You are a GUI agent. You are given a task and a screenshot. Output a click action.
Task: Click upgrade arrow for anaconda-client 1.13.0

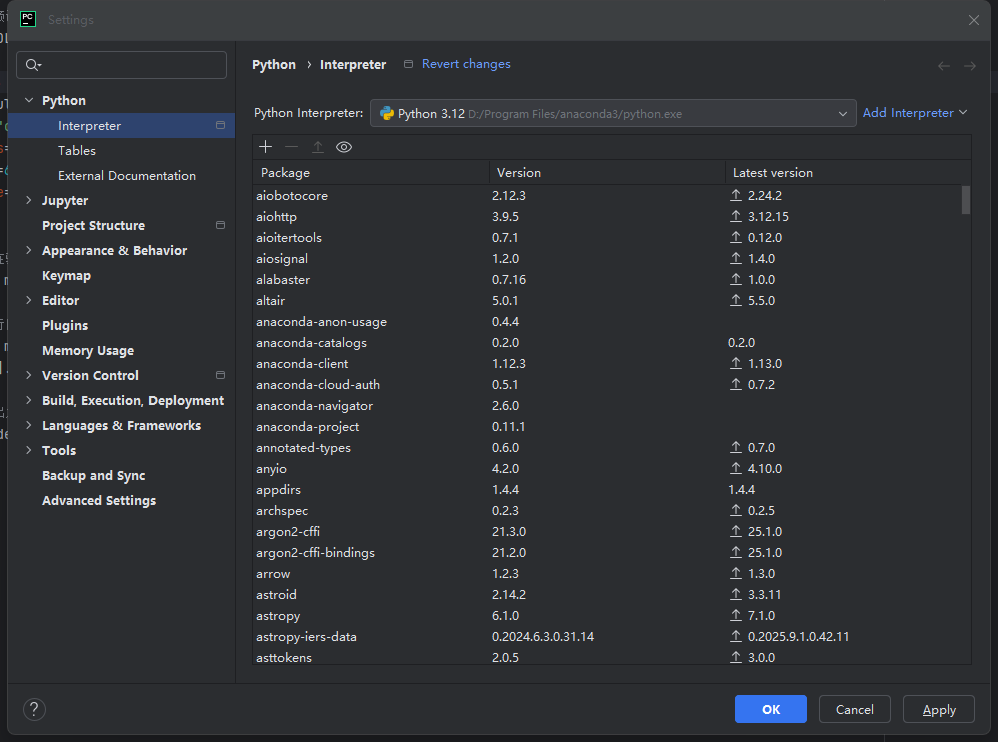736,363
